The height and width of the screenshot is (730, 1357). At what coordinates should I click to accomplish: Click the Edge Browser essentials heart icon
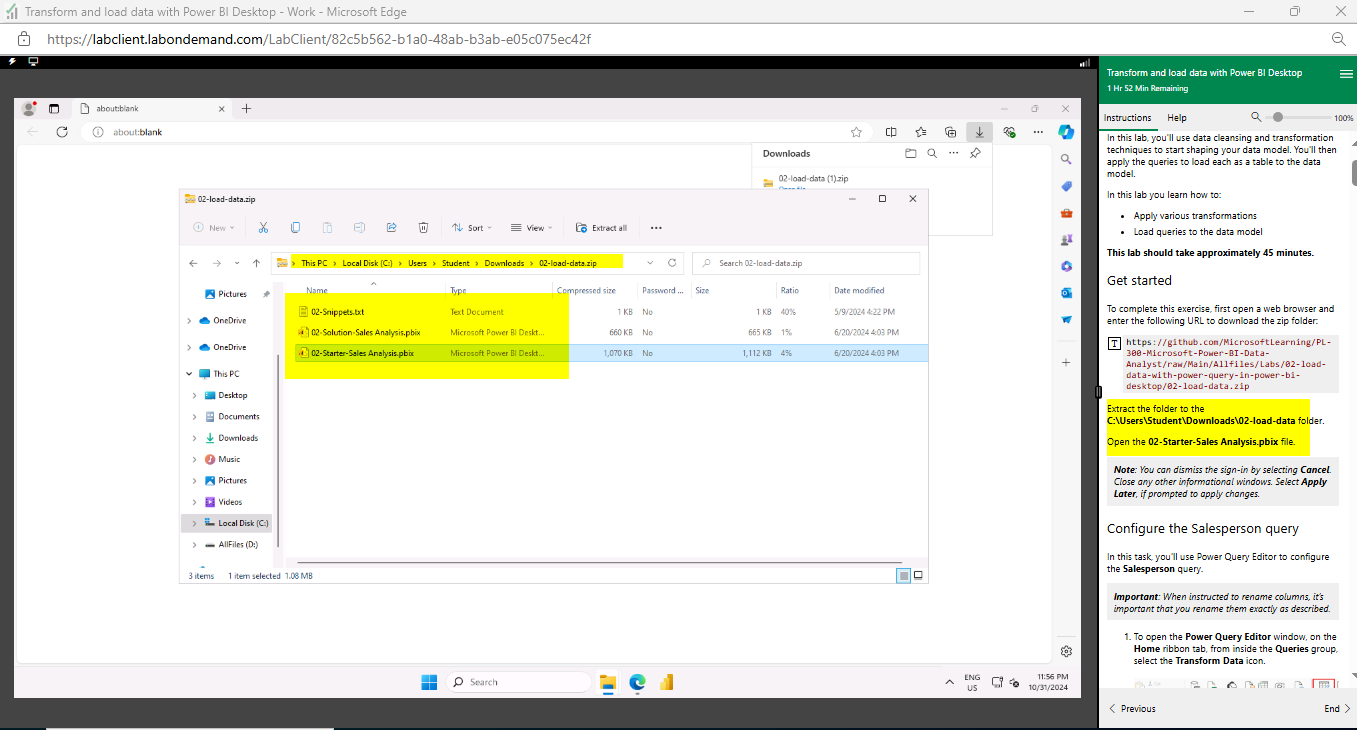pyautogui.click(x=1009, y=132)
